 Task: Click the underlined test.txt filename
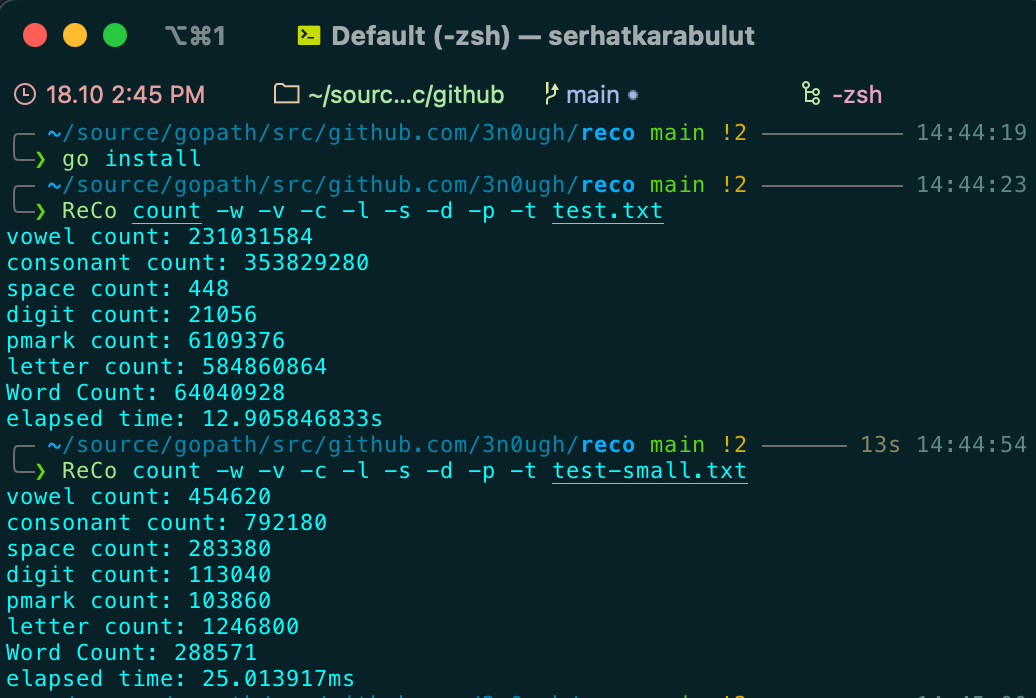(x=607, y=211)
